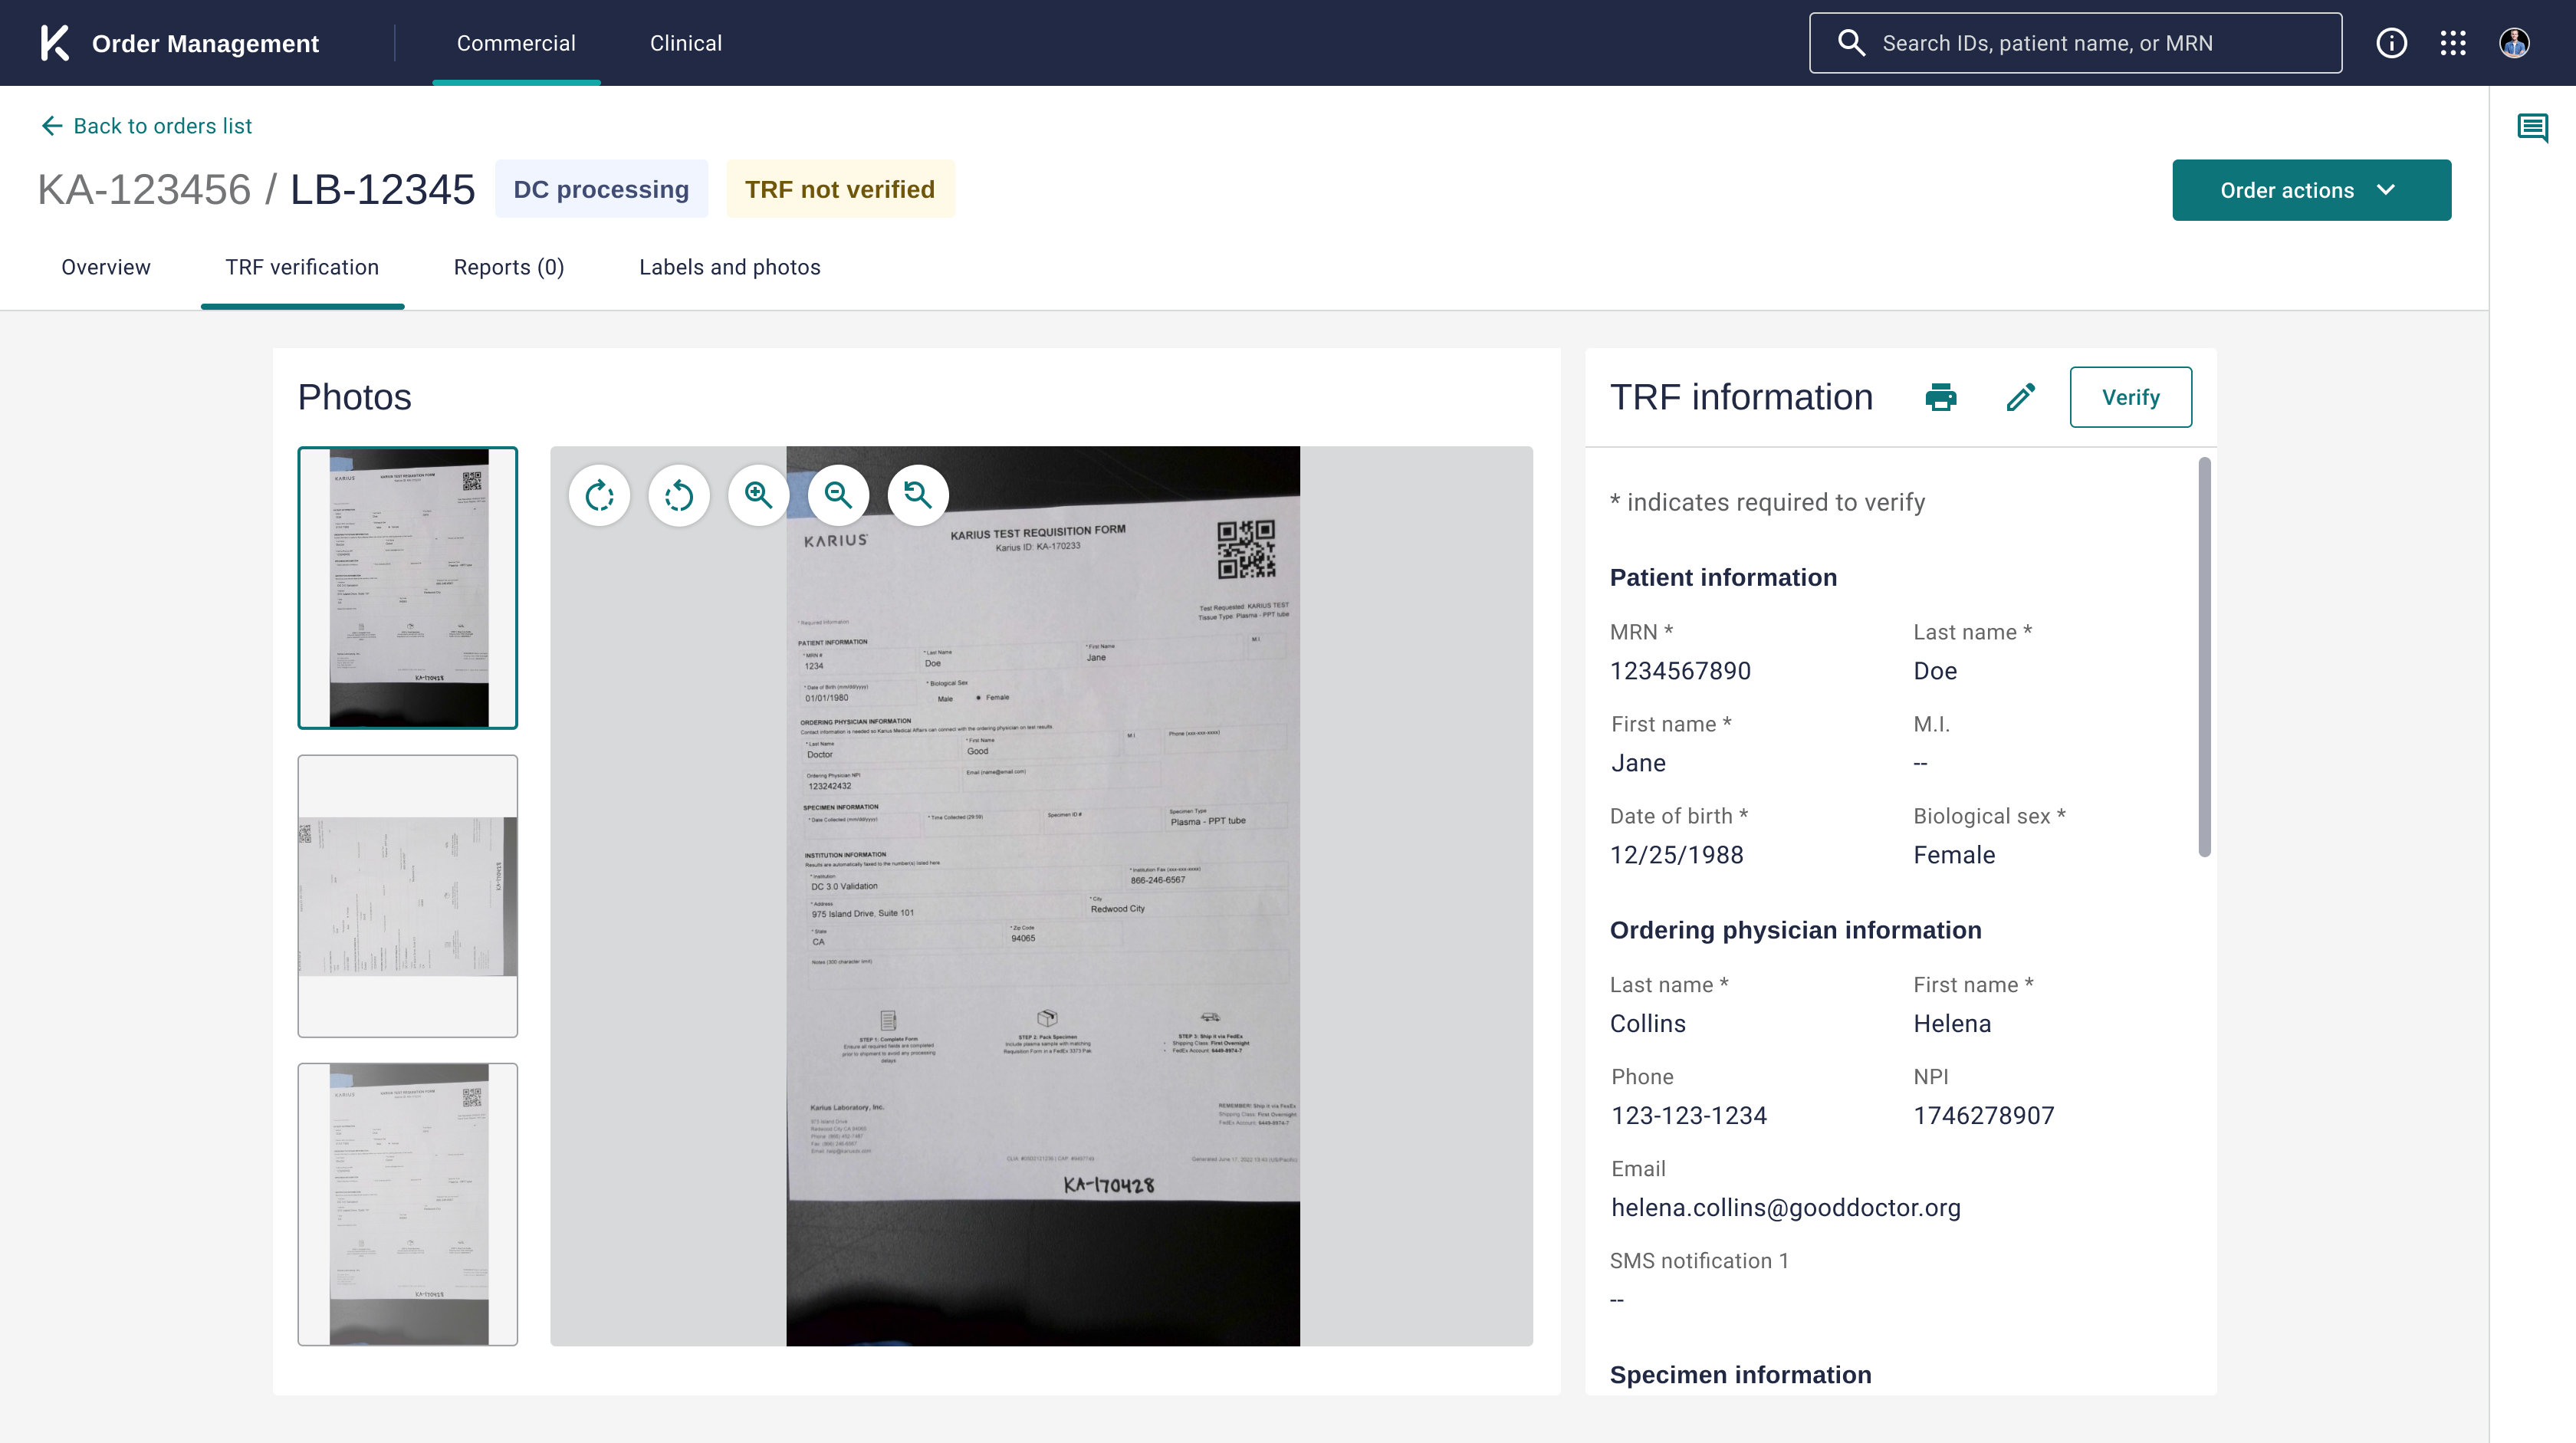Image resolution: width=2576 pixels, height=1443 pixels.
Task: Zoom in on the TRF photo
Action: 758,495
